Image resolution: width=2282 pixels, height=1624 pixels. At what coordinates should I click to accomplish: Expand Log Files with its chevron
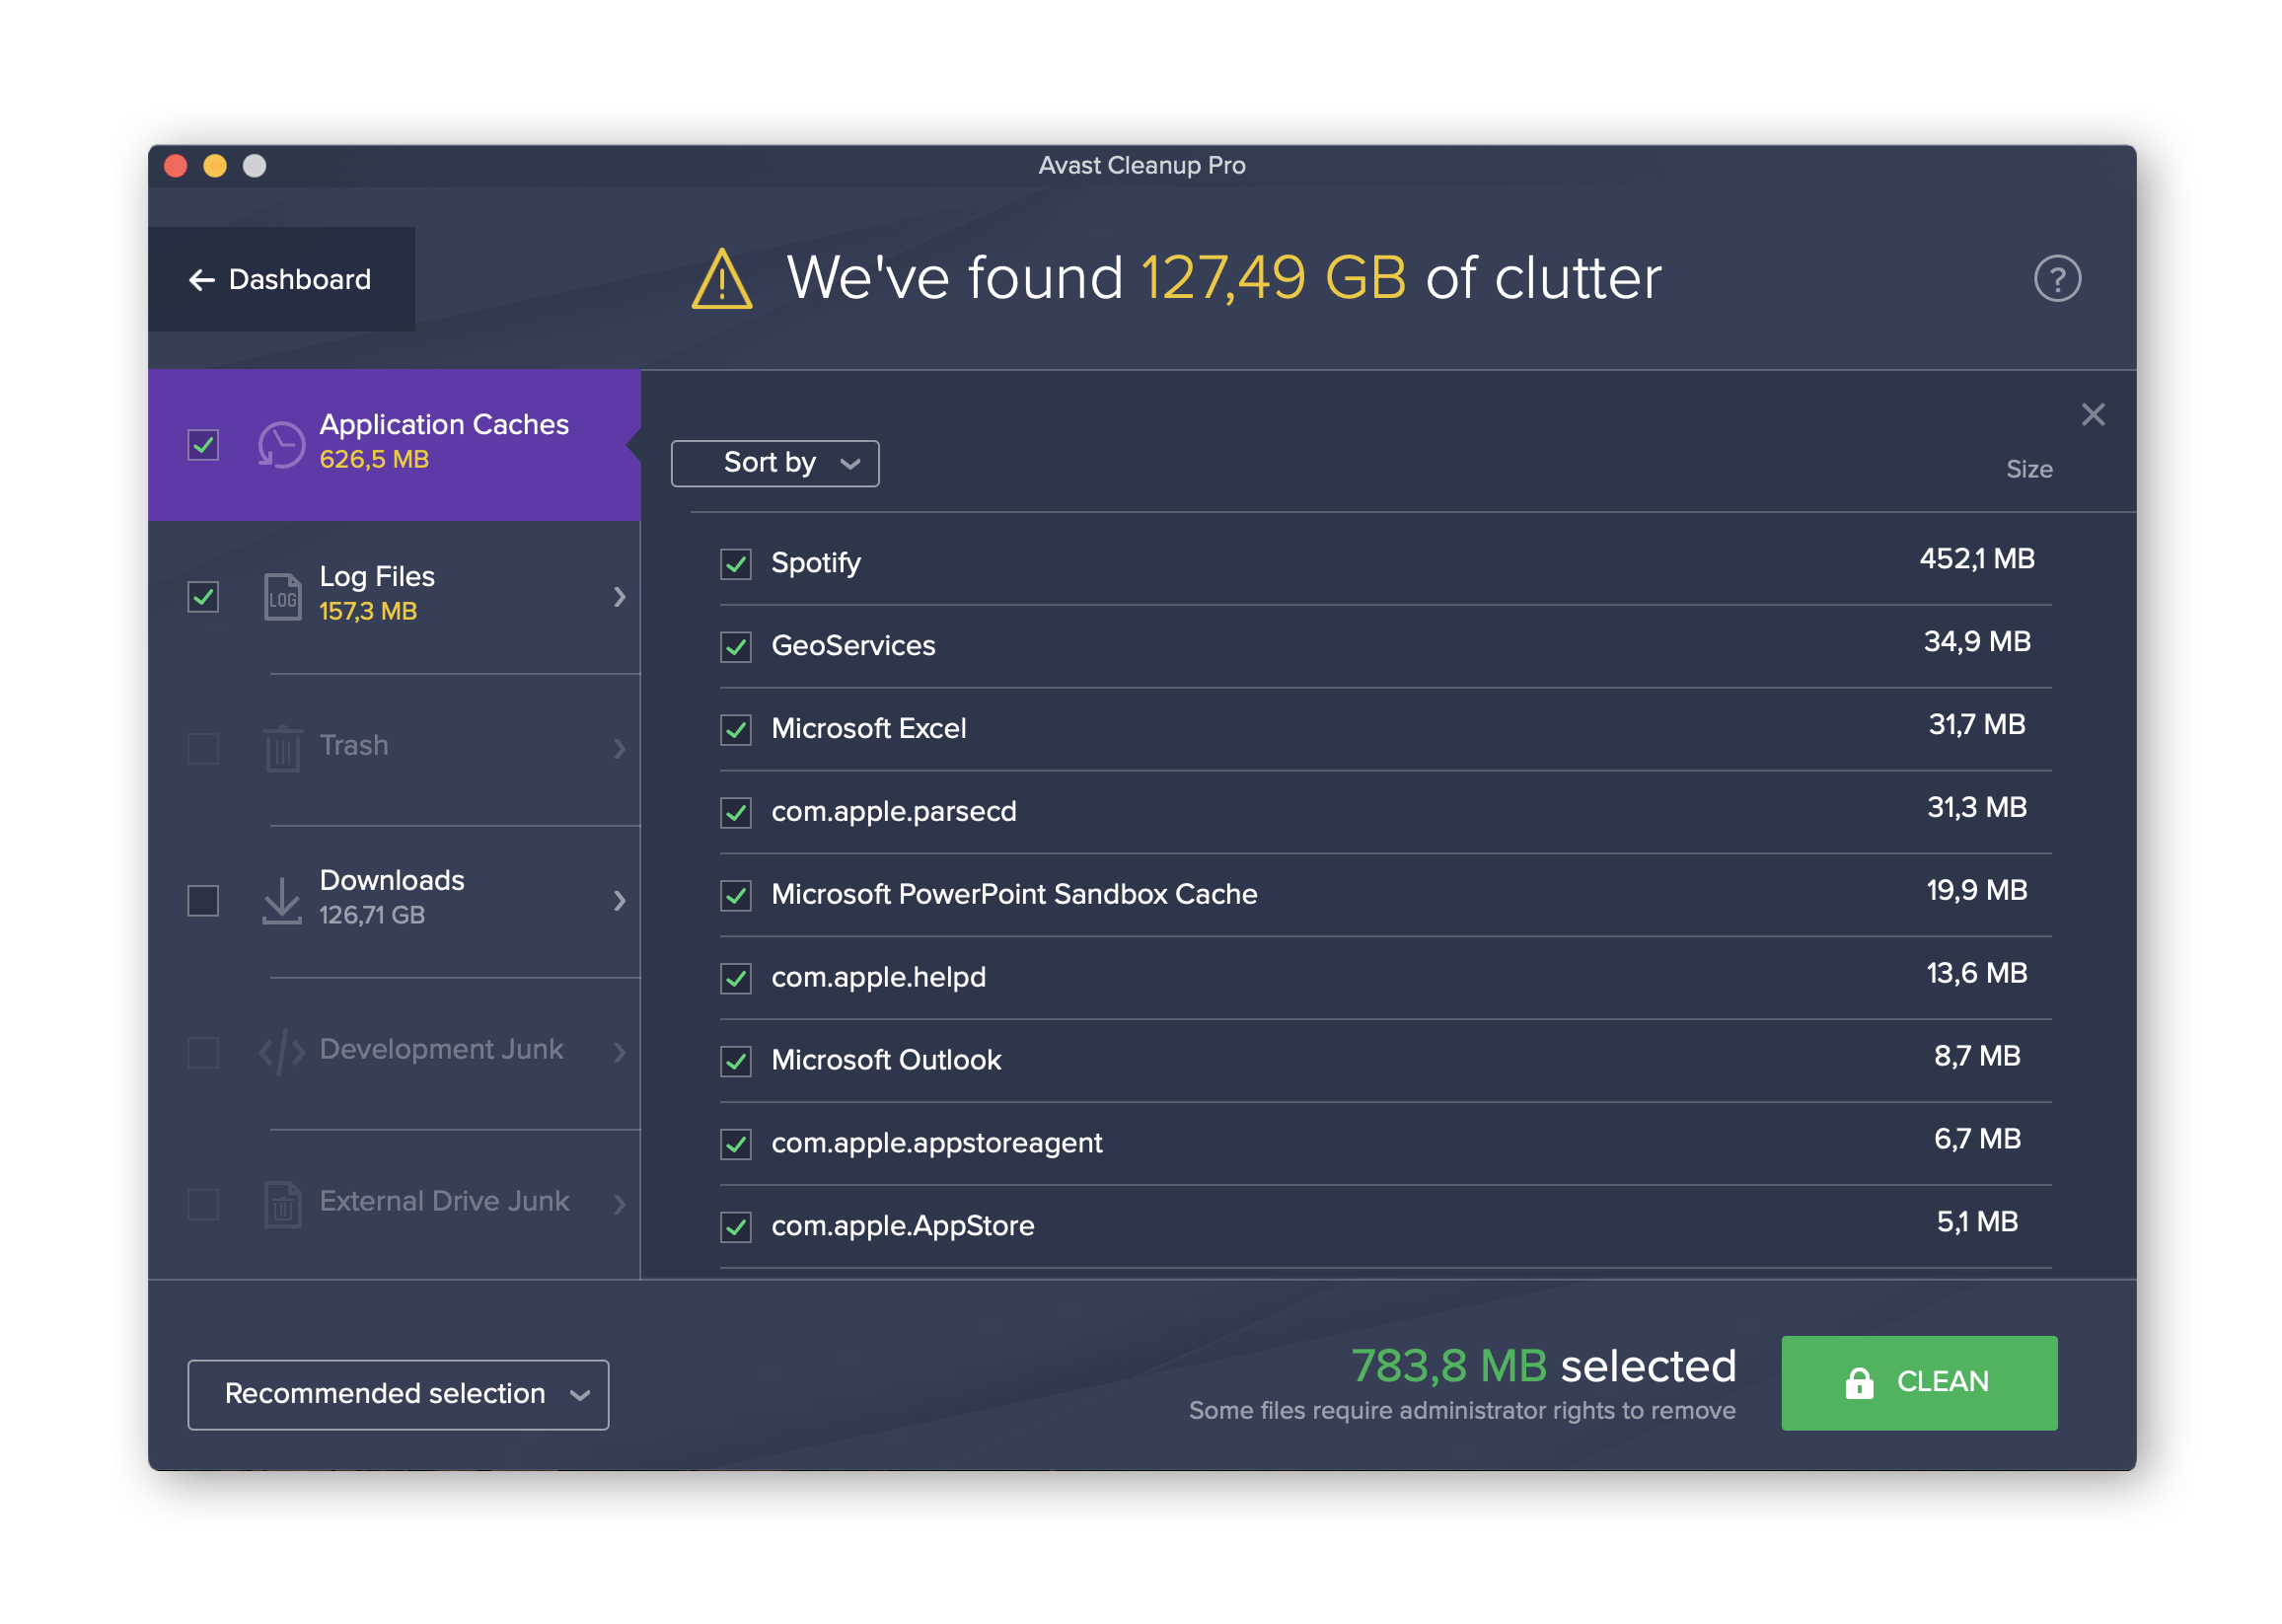pyautogui.click(x=620, y=597)
